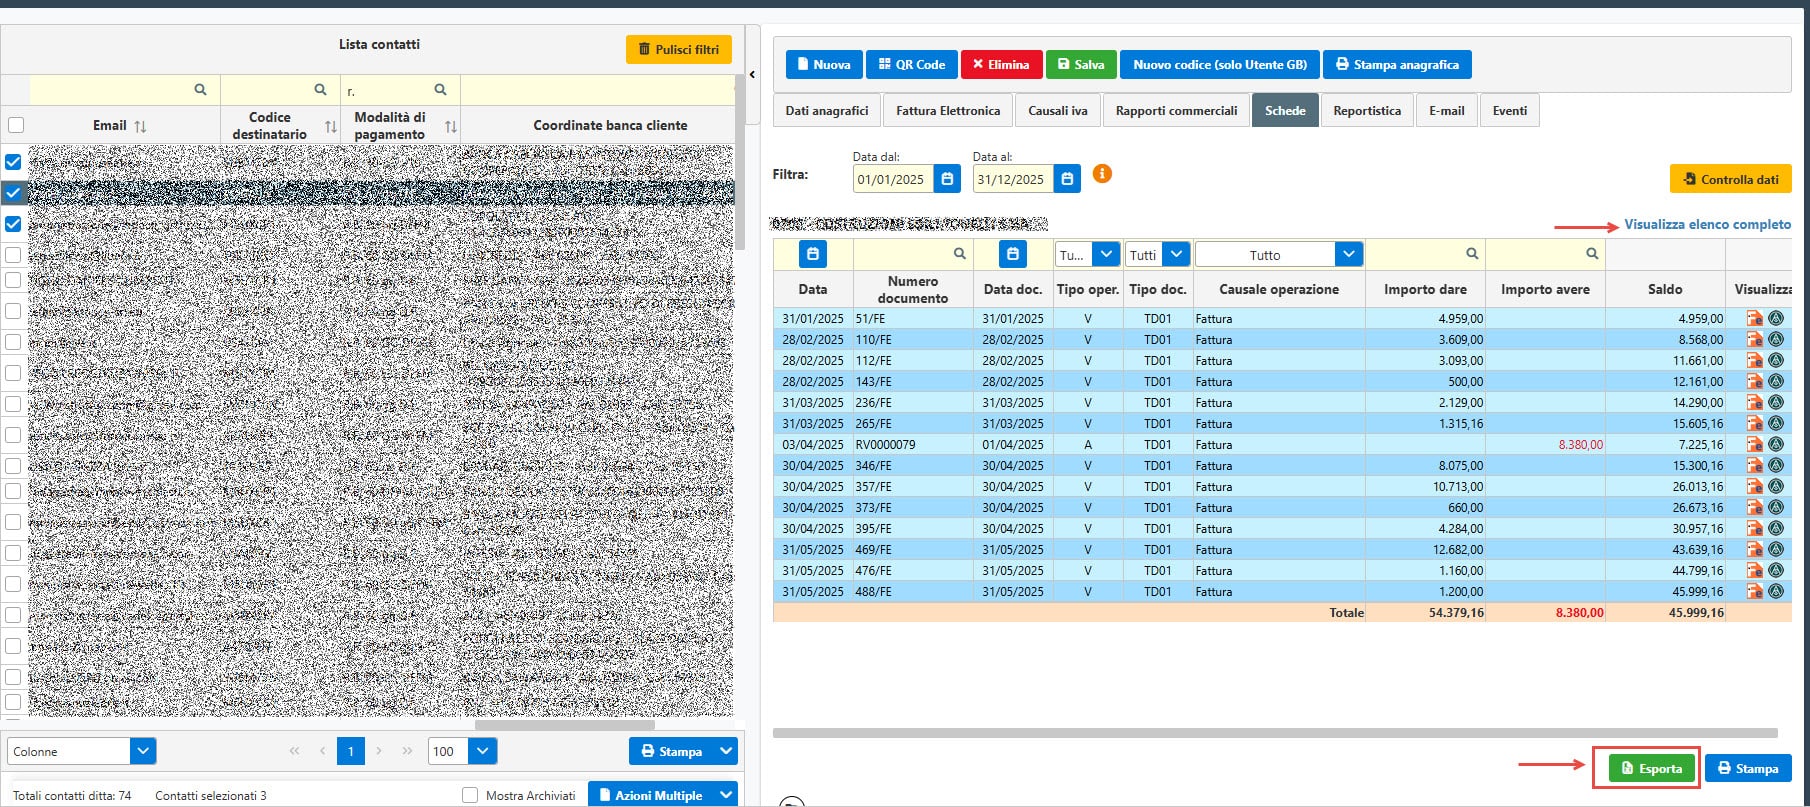1810x807 pixels.
Task: Open 'Visualizza elenco completo' link
Action: tap(1707, 225)
